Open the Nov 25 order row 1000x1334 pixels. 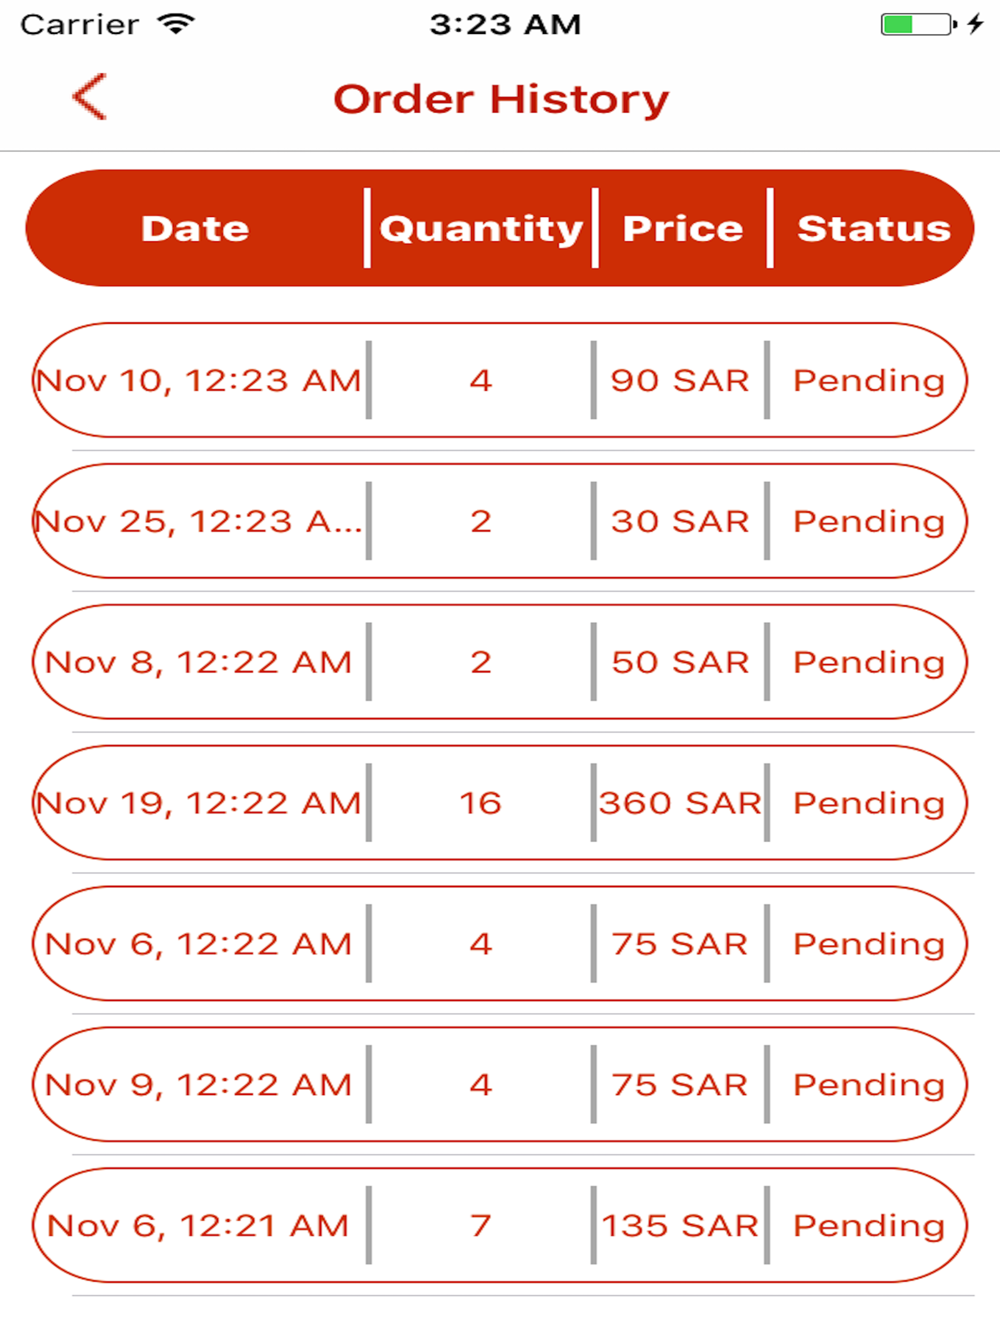coord(500,521)
